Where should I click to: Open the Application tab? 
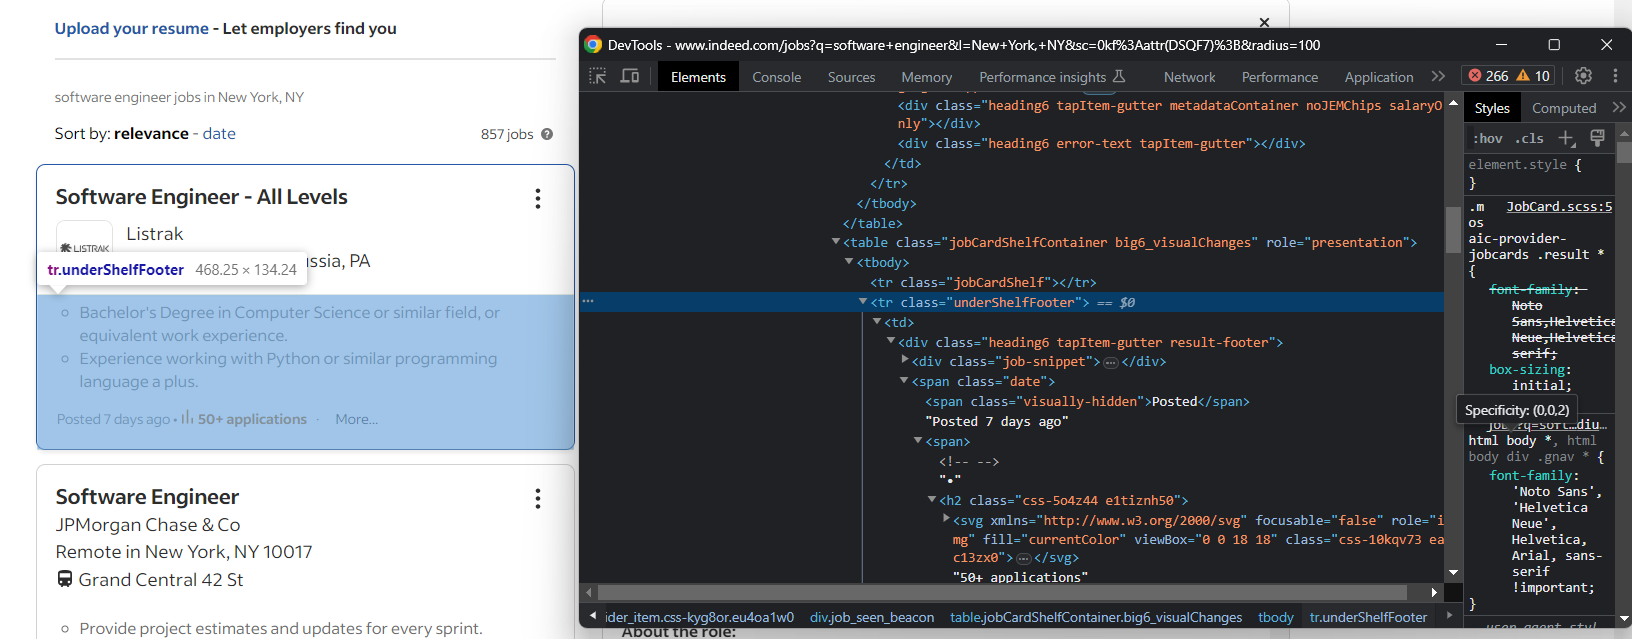point(1379,77)
